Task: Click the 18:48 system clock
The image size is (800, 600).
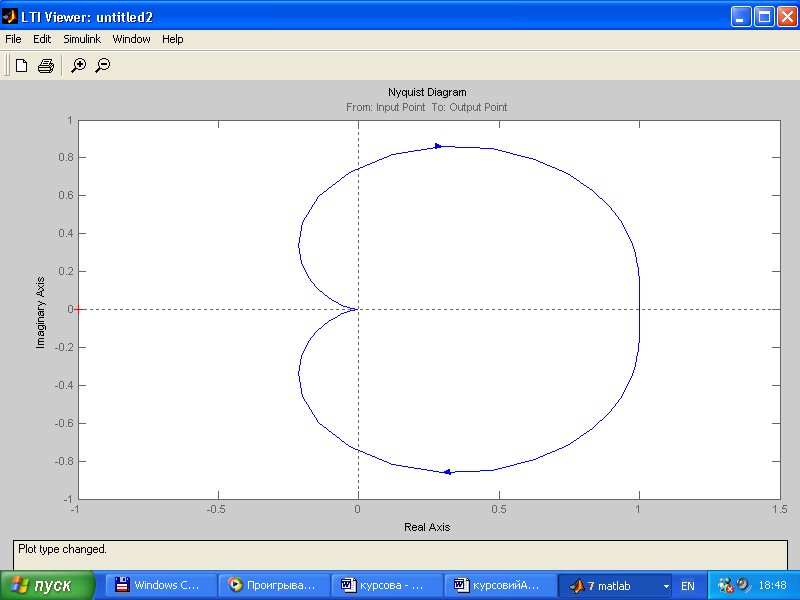Action: coord(772,585)
